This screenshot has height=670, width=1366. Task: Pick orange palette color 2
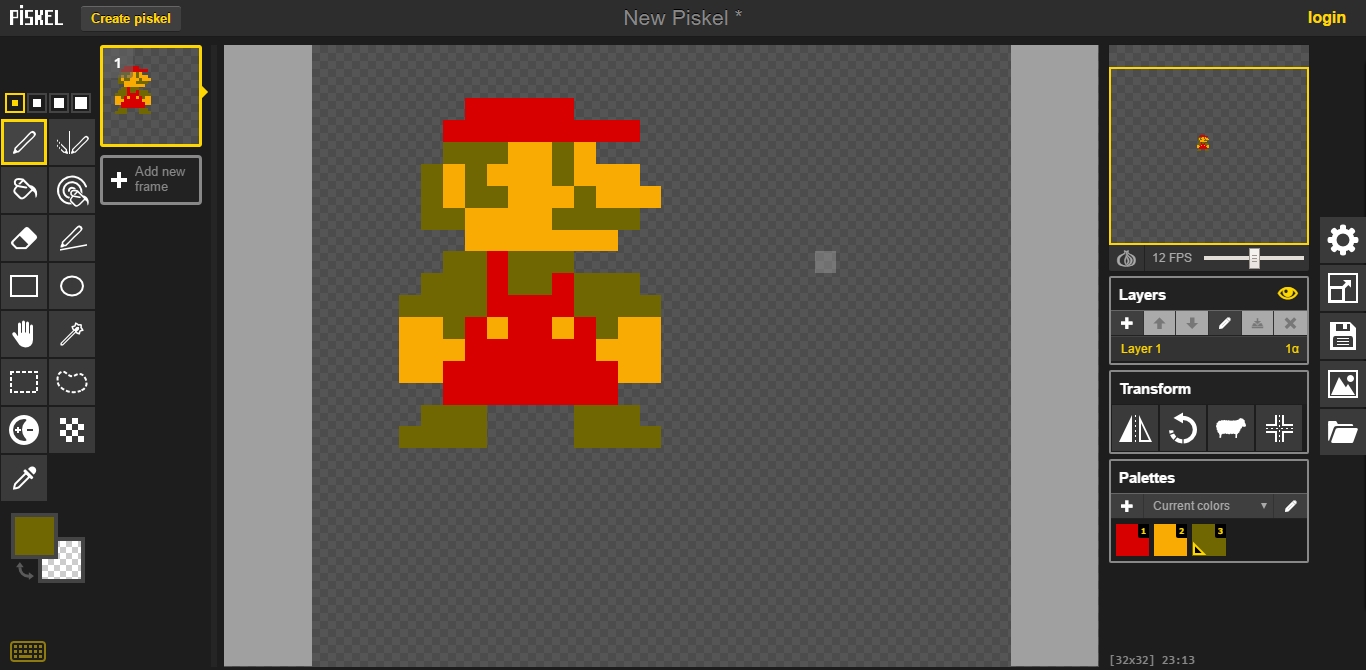(x=1171, y=540)
